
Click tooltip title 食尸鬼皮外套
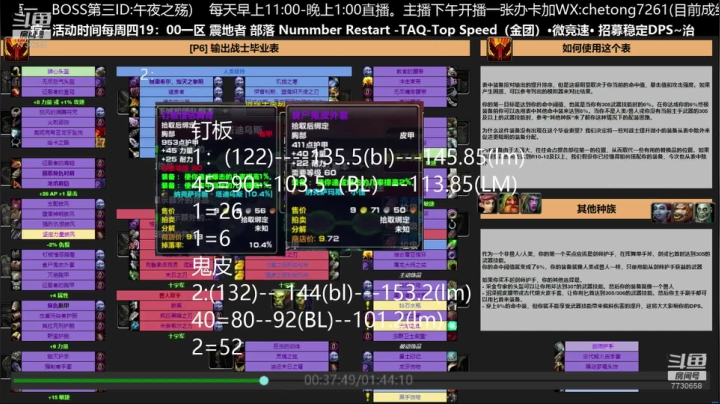tap(320, 115)
